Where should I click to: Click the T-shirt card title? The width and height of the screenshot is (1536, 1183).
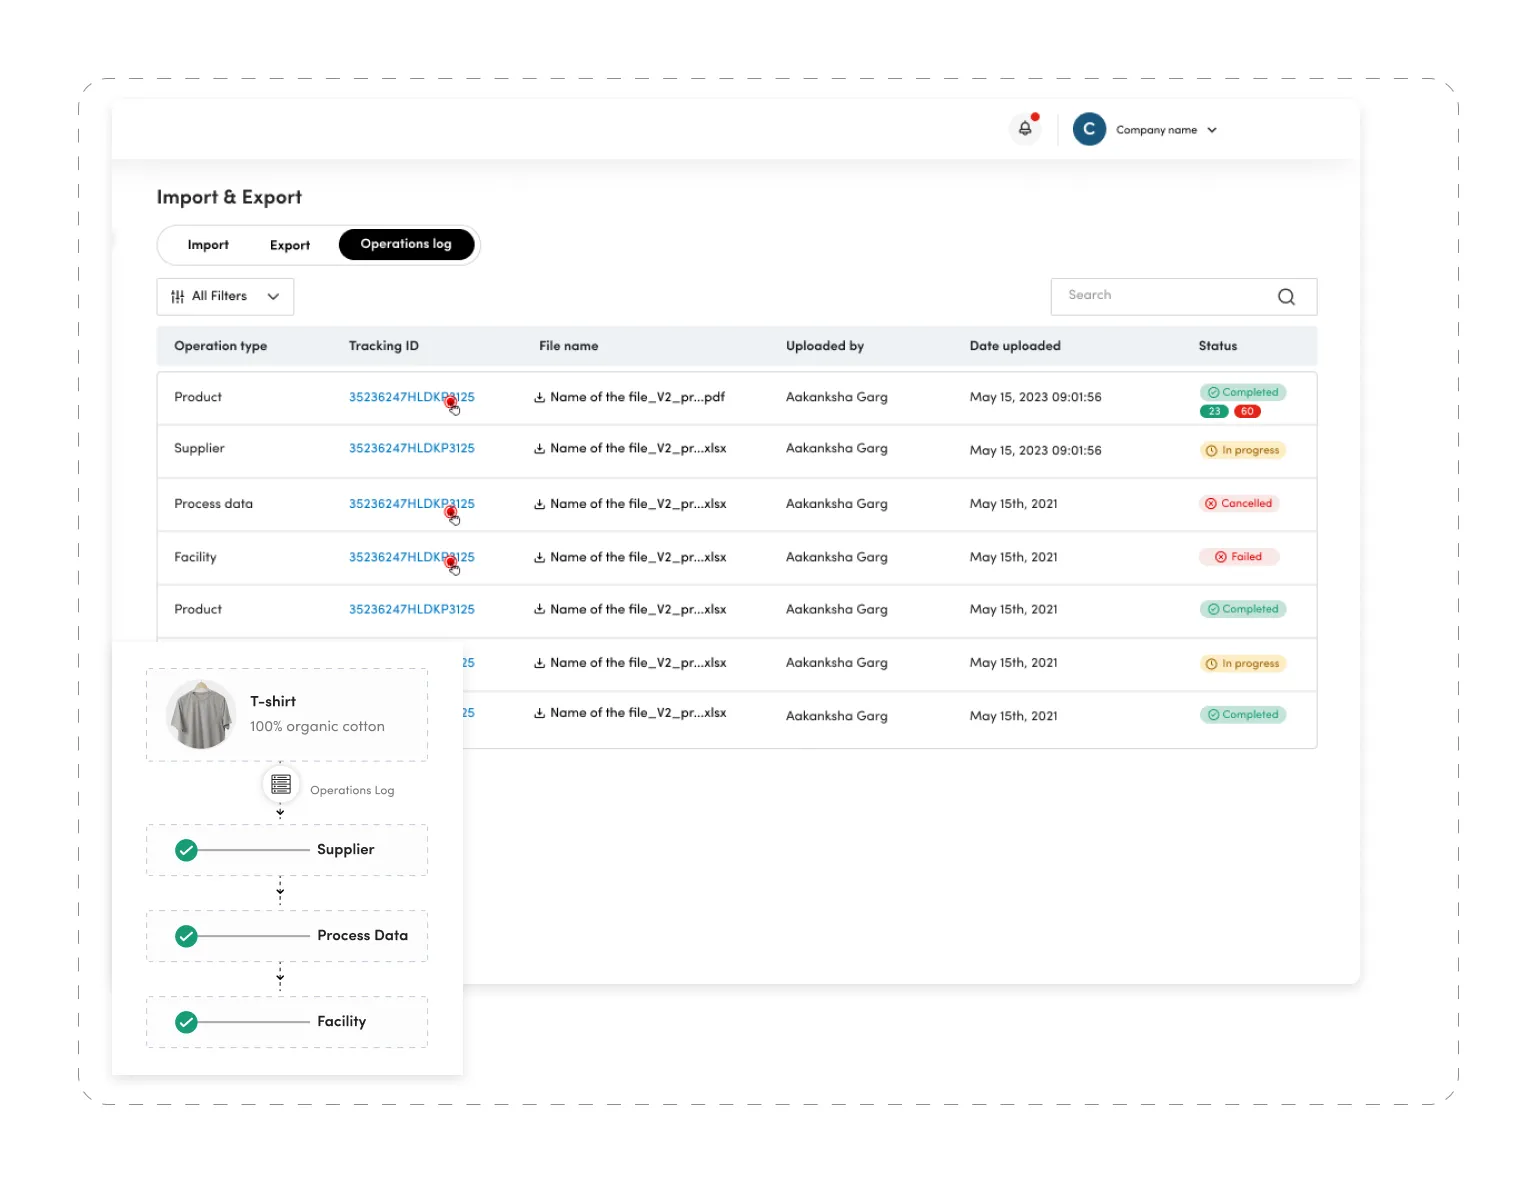point(273,702)
